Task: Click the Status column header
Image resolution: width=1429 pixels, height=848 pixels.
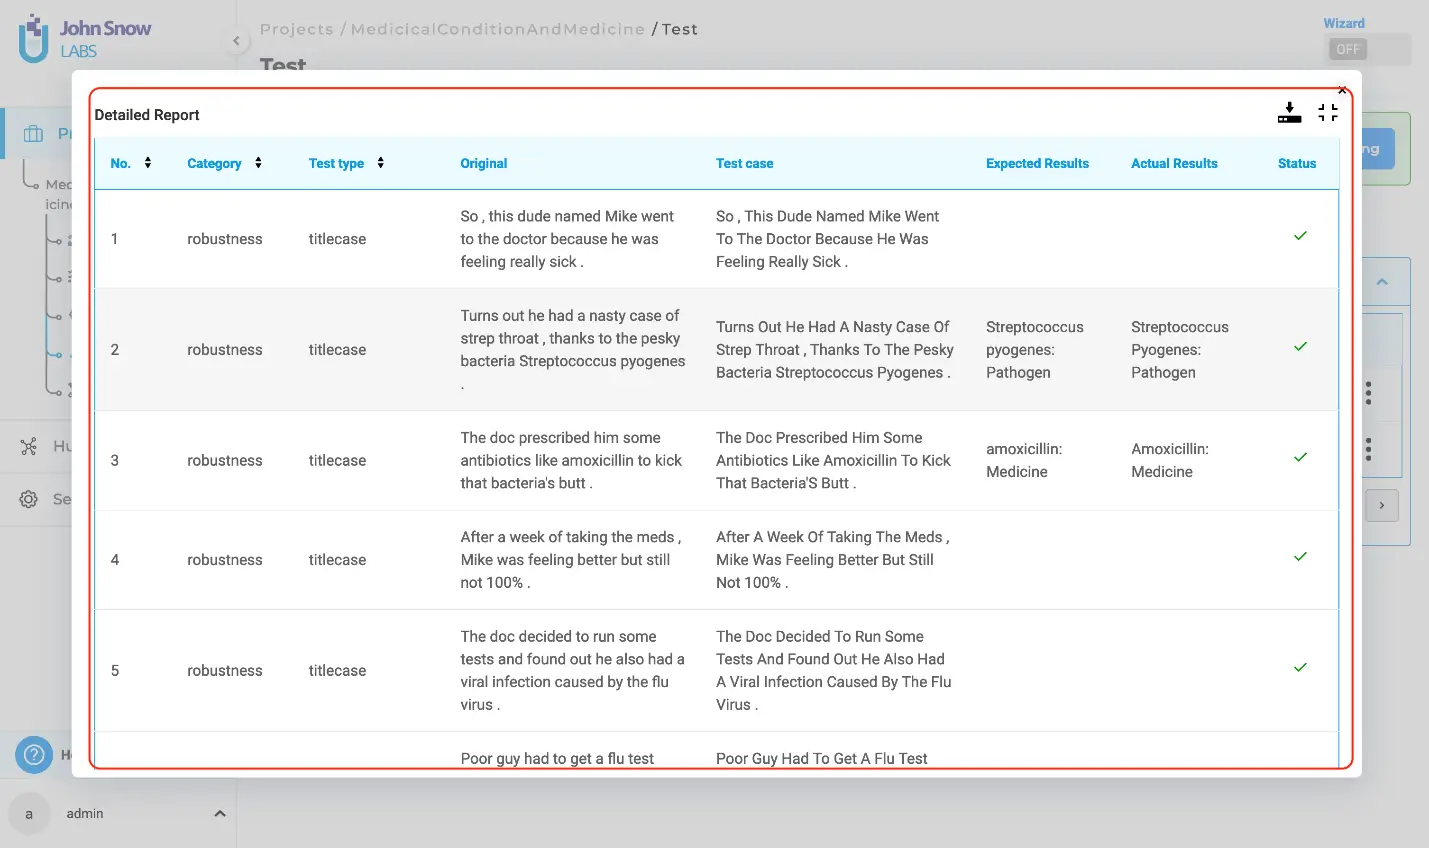Action: click(1296, 163)
